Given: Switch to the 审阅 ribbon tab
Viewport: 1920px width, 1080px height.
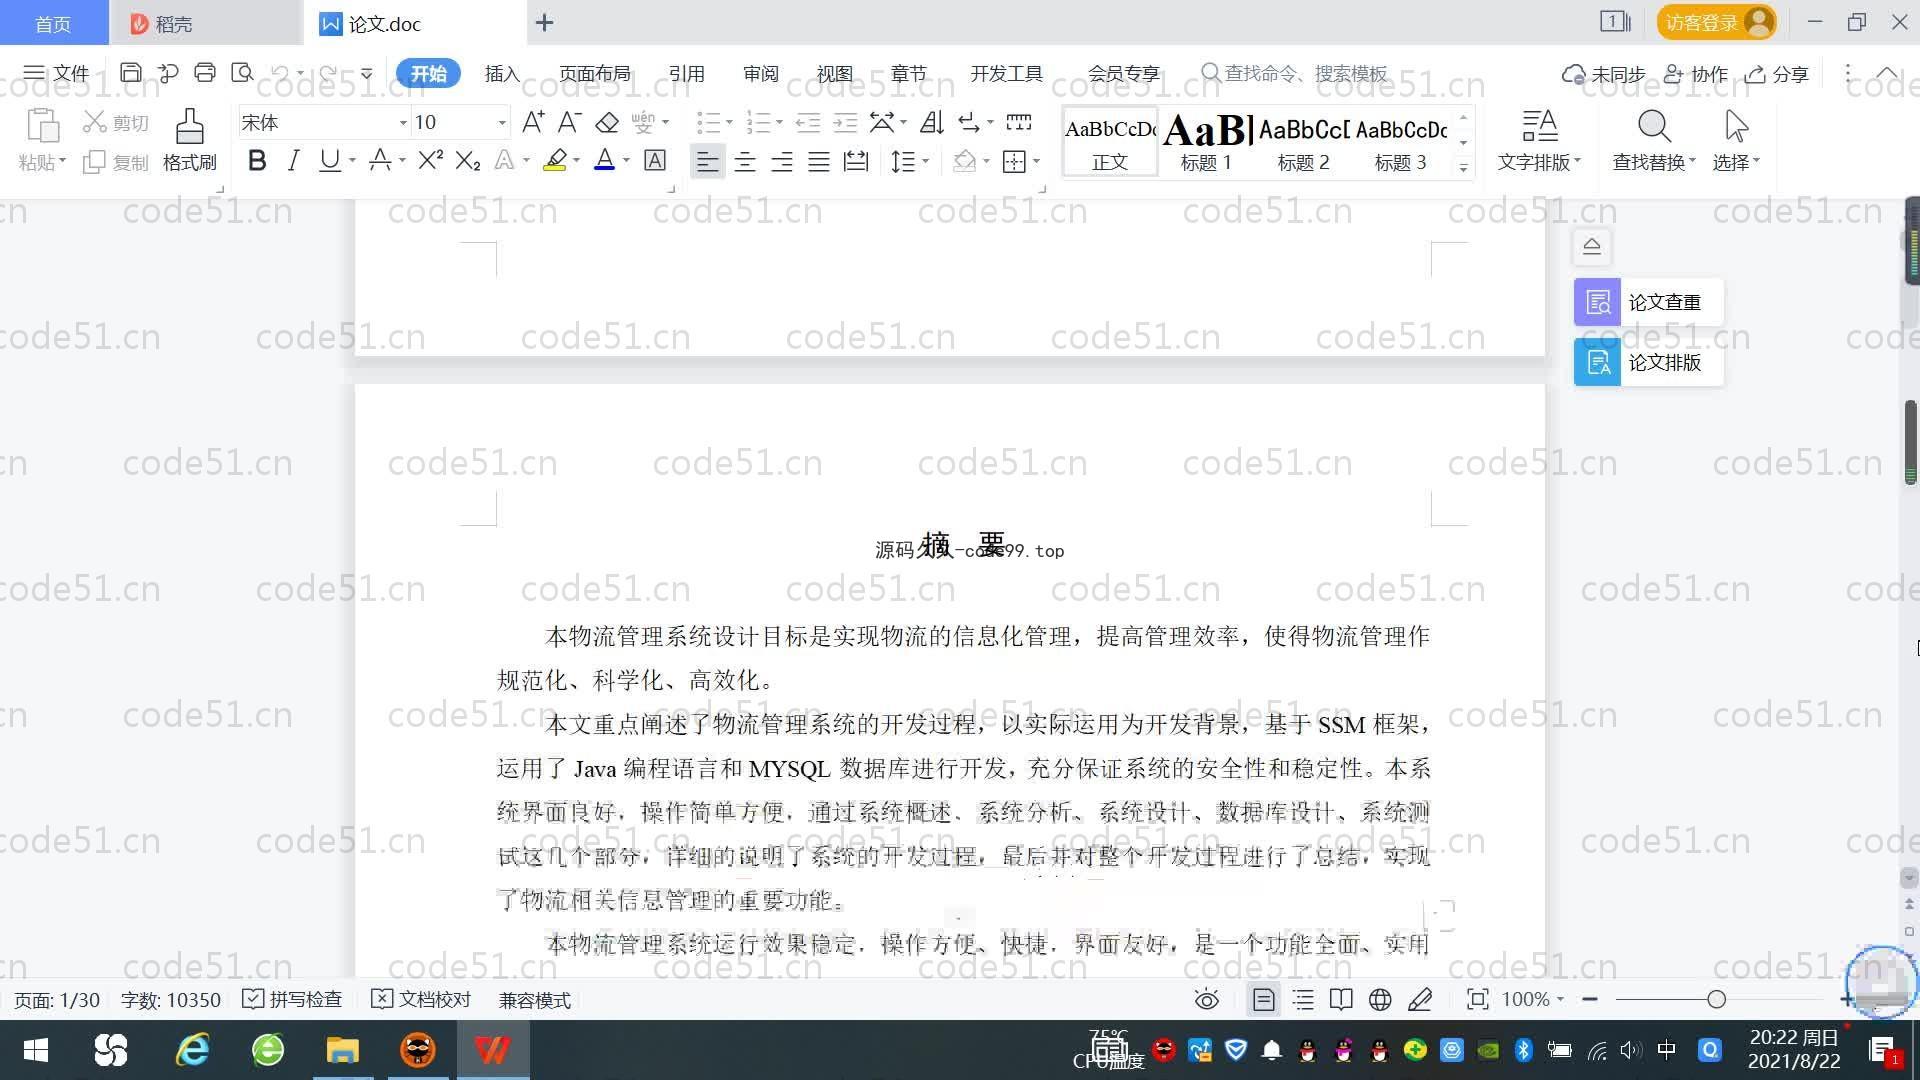Looking at the screenshot, I should coord(760,73).
